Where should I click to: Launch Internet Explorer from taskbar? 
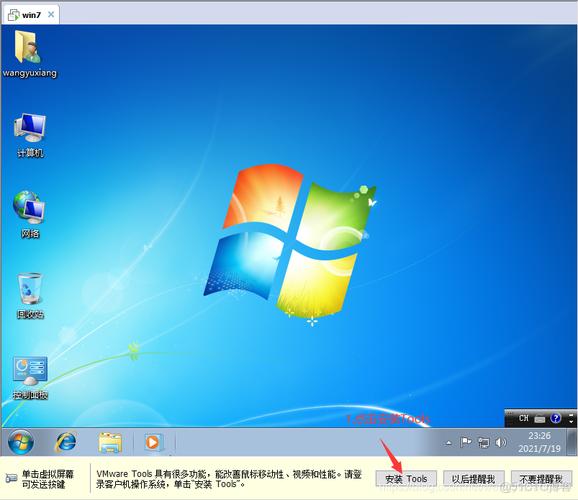[x=66, y=442]
